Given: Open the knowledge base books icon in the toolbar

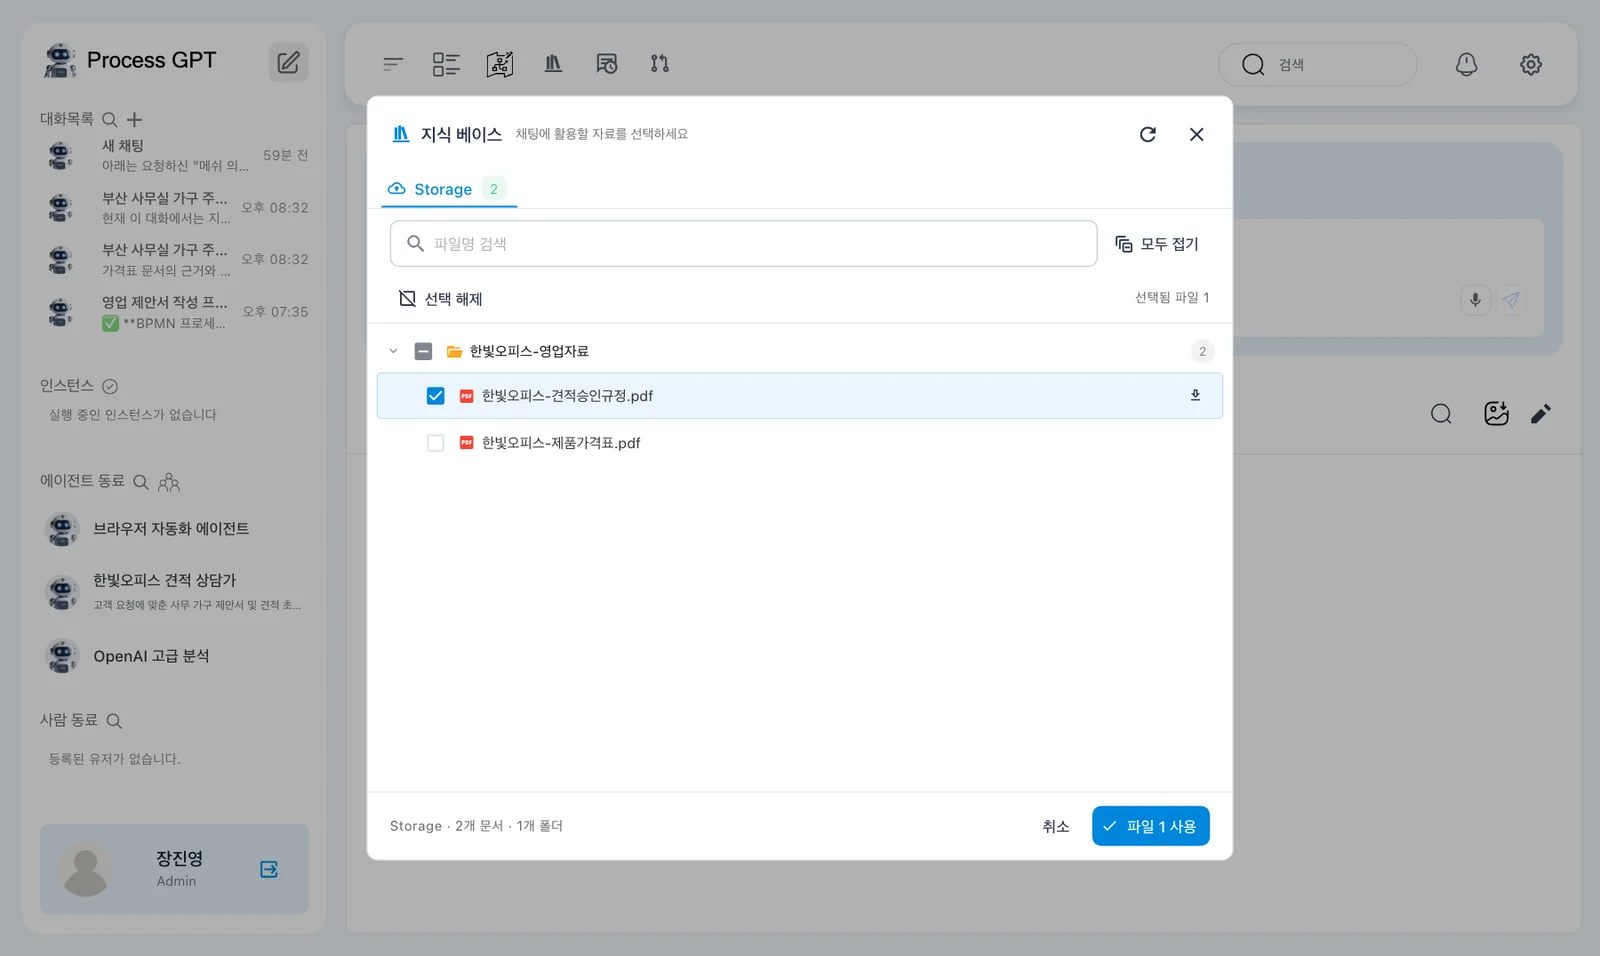Looking at the screenshot, I should pos(553,64).
